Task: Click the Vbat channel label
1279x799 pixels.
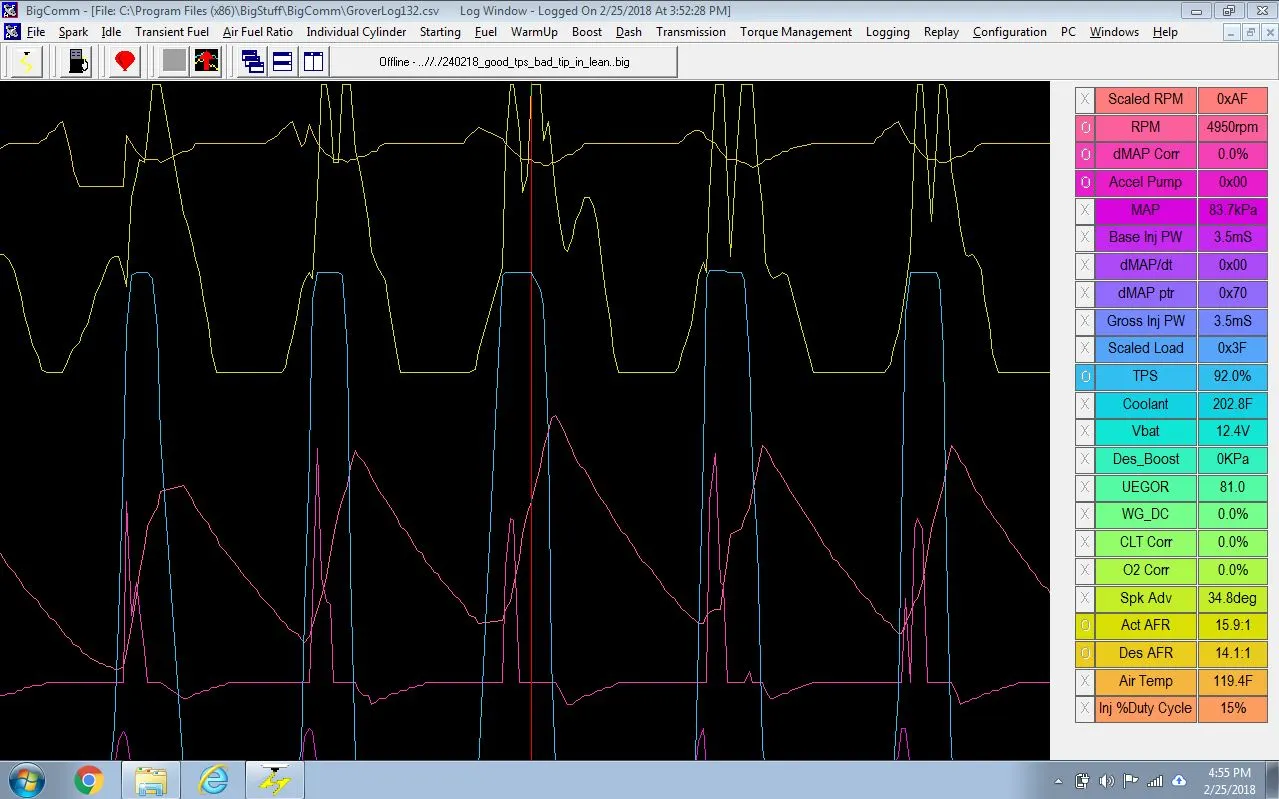Action: [x=1146, y=431]
